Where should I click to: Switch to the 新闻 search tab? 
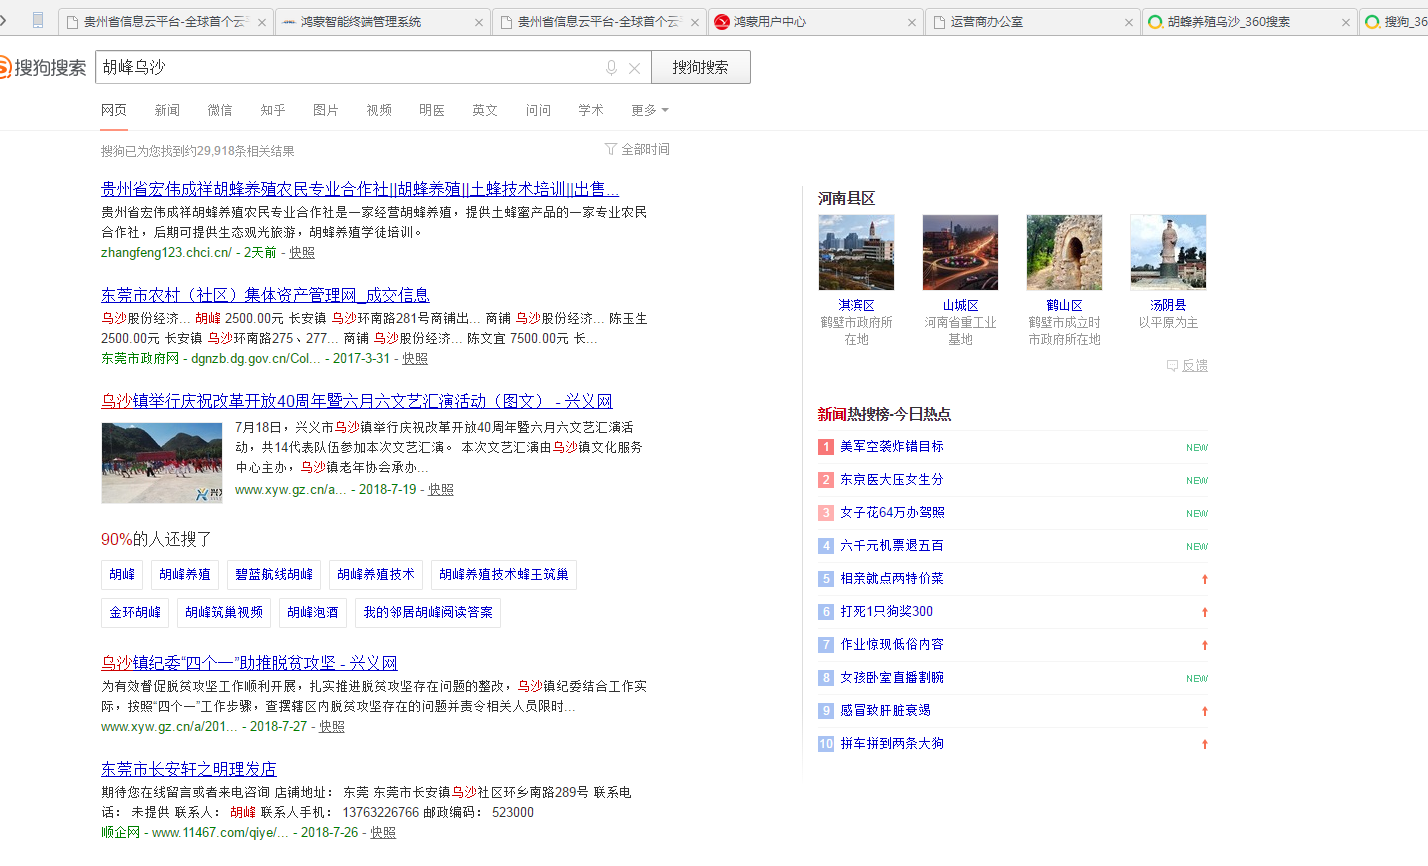pyautogui.click(x=167, y=110)
